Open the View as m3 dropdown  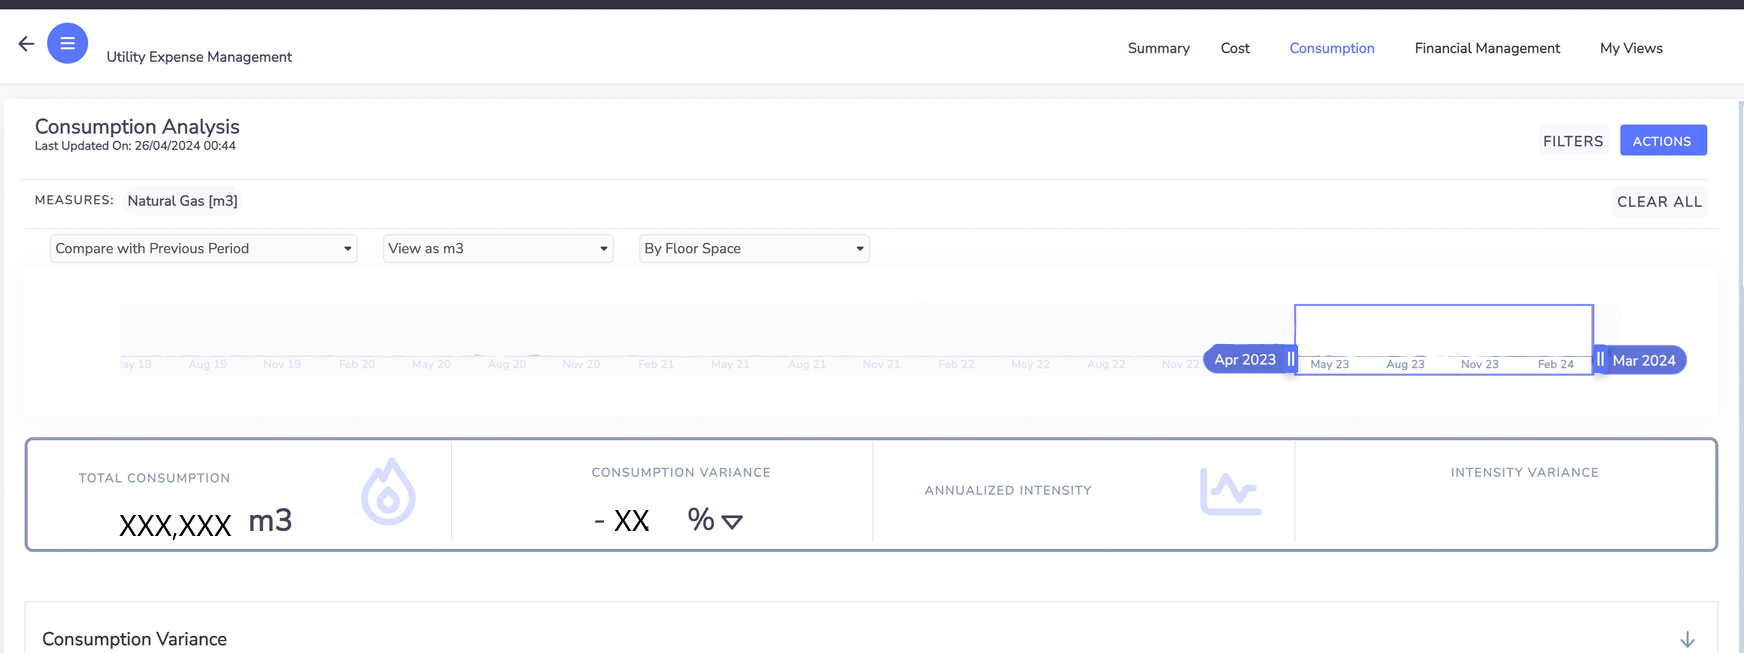click(498, 249)
